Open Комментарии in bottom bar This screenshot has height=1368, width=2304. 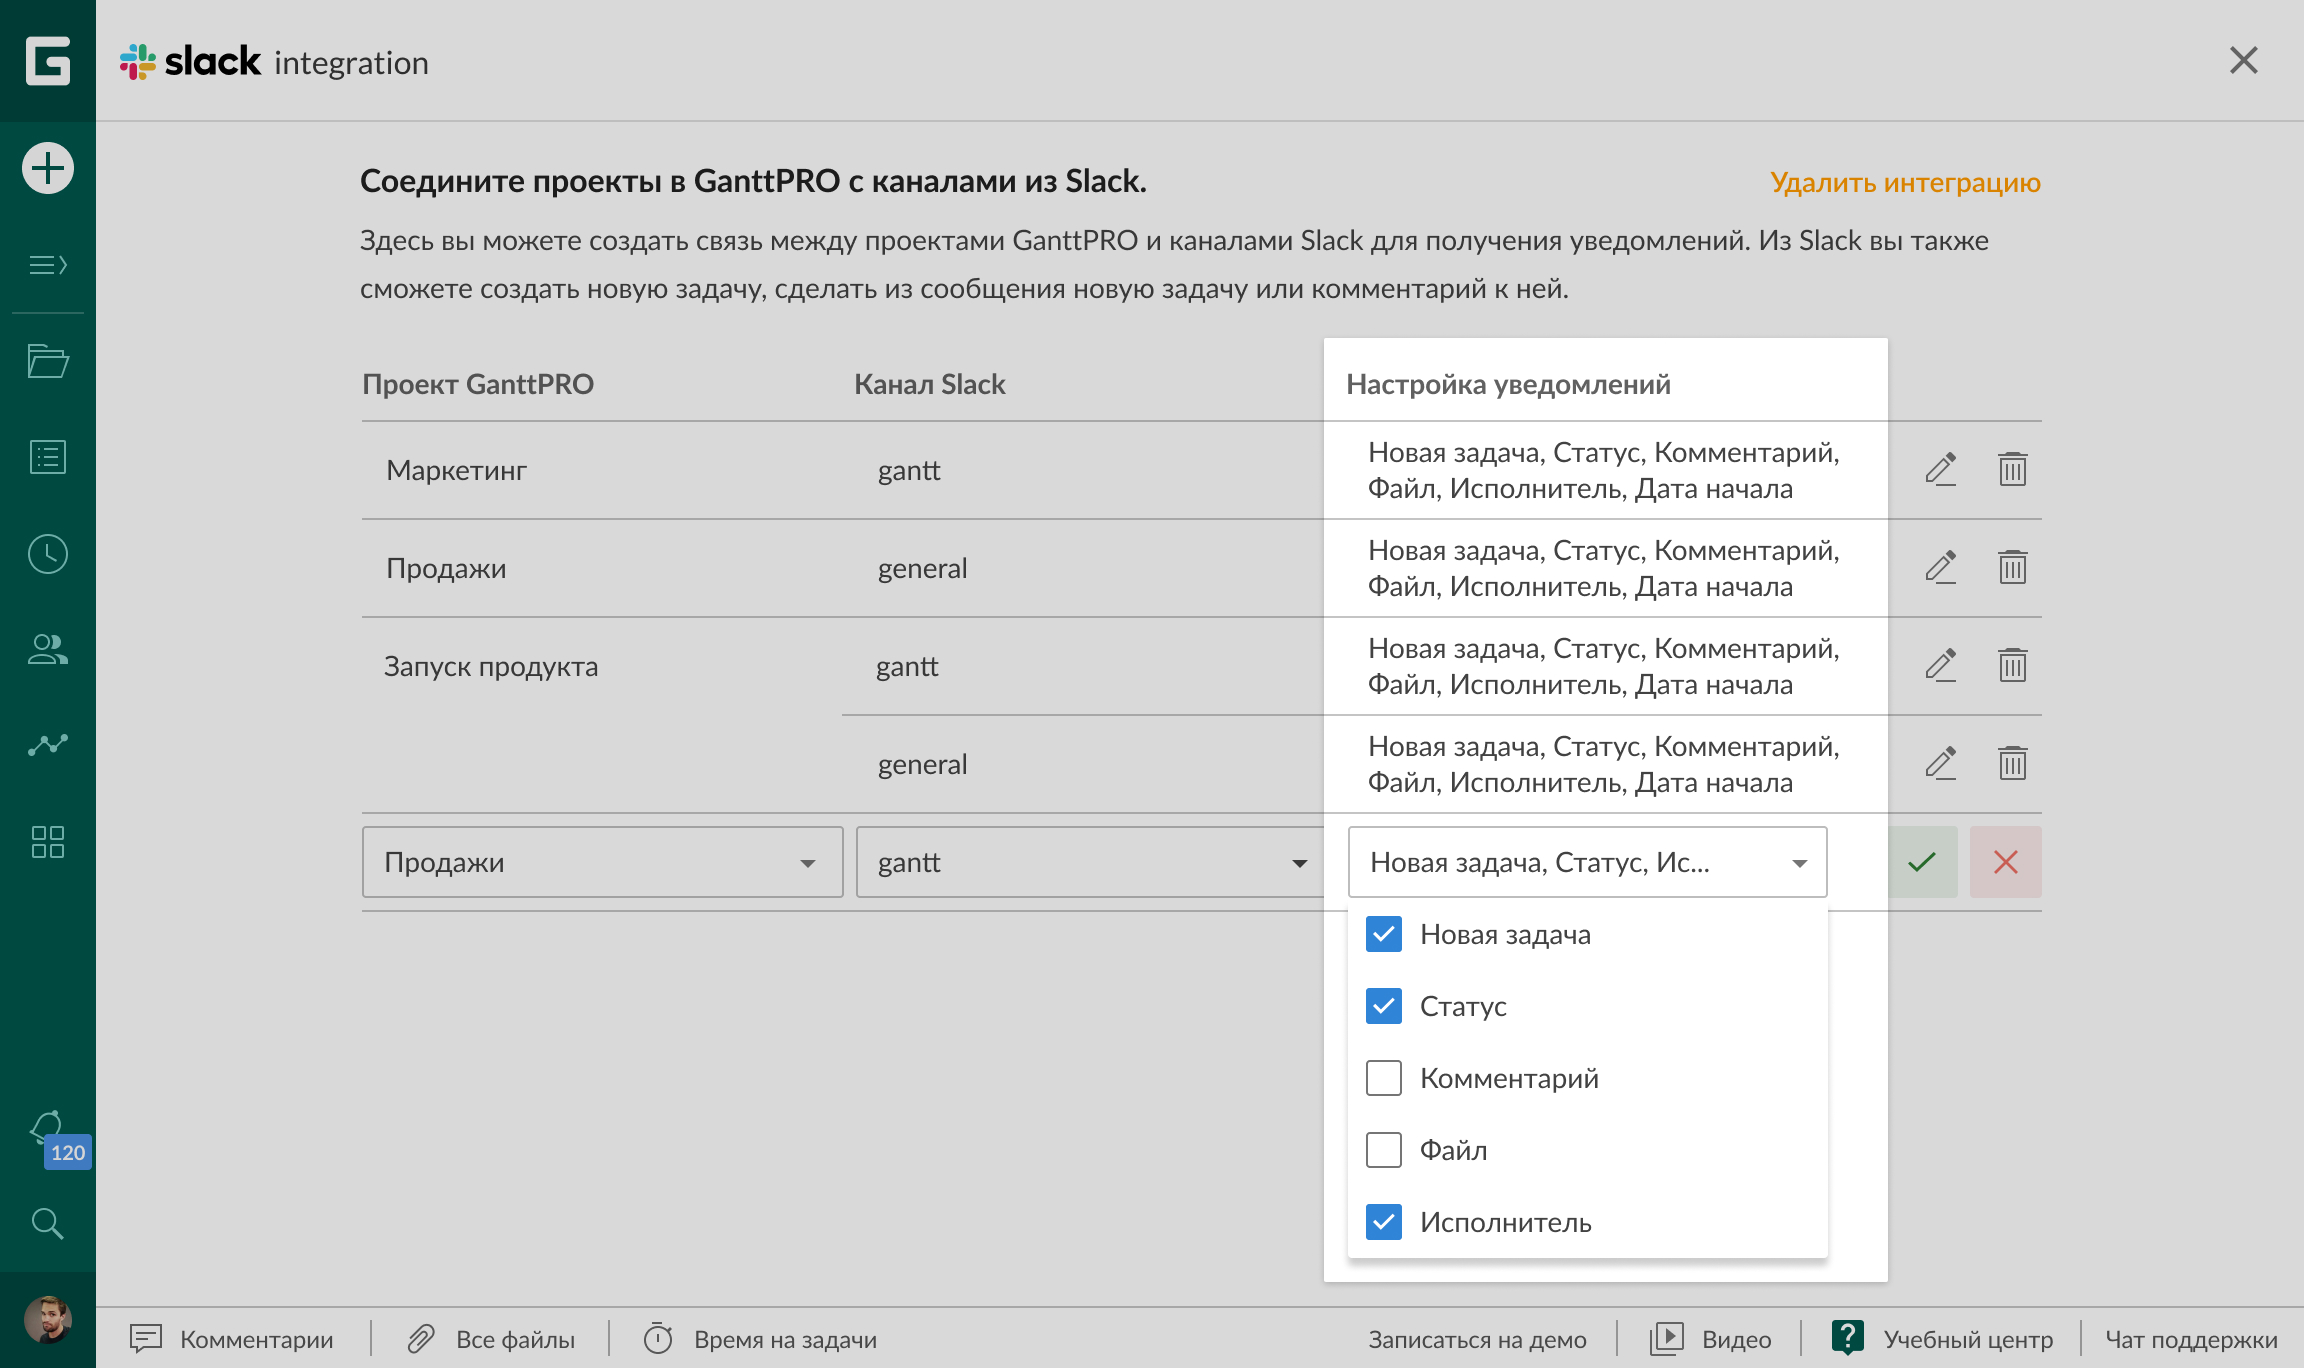[x=232, y=1339]
